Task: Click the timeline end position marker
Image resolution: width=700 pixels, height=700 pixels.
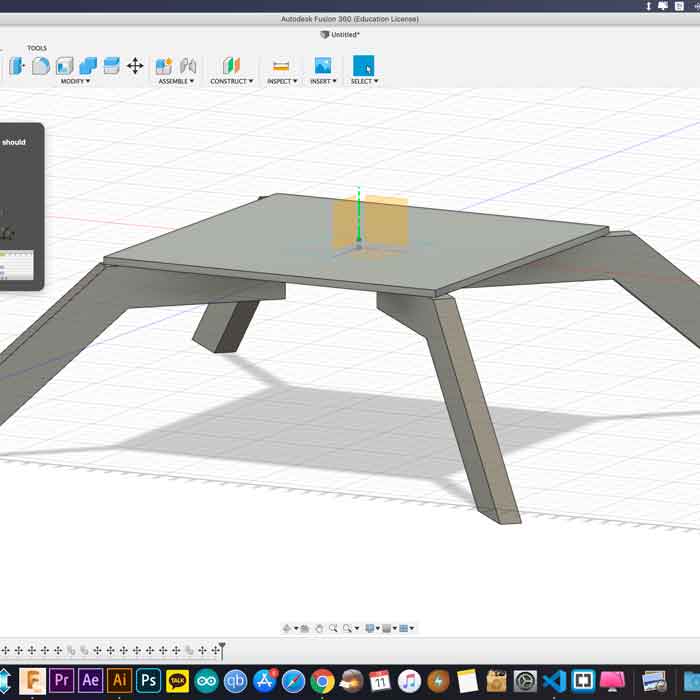Action: coord(222,650)
